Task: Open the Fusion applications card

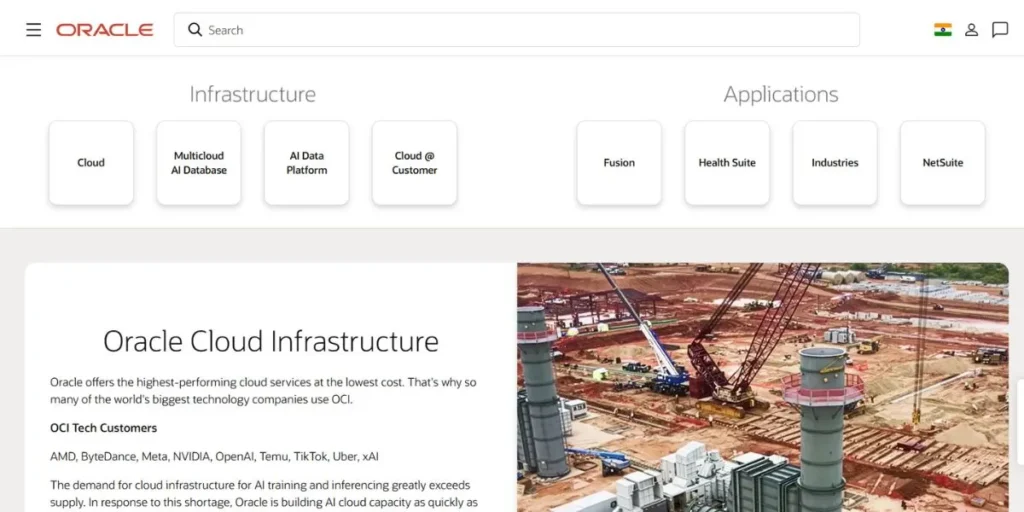Action: (618, 163)
